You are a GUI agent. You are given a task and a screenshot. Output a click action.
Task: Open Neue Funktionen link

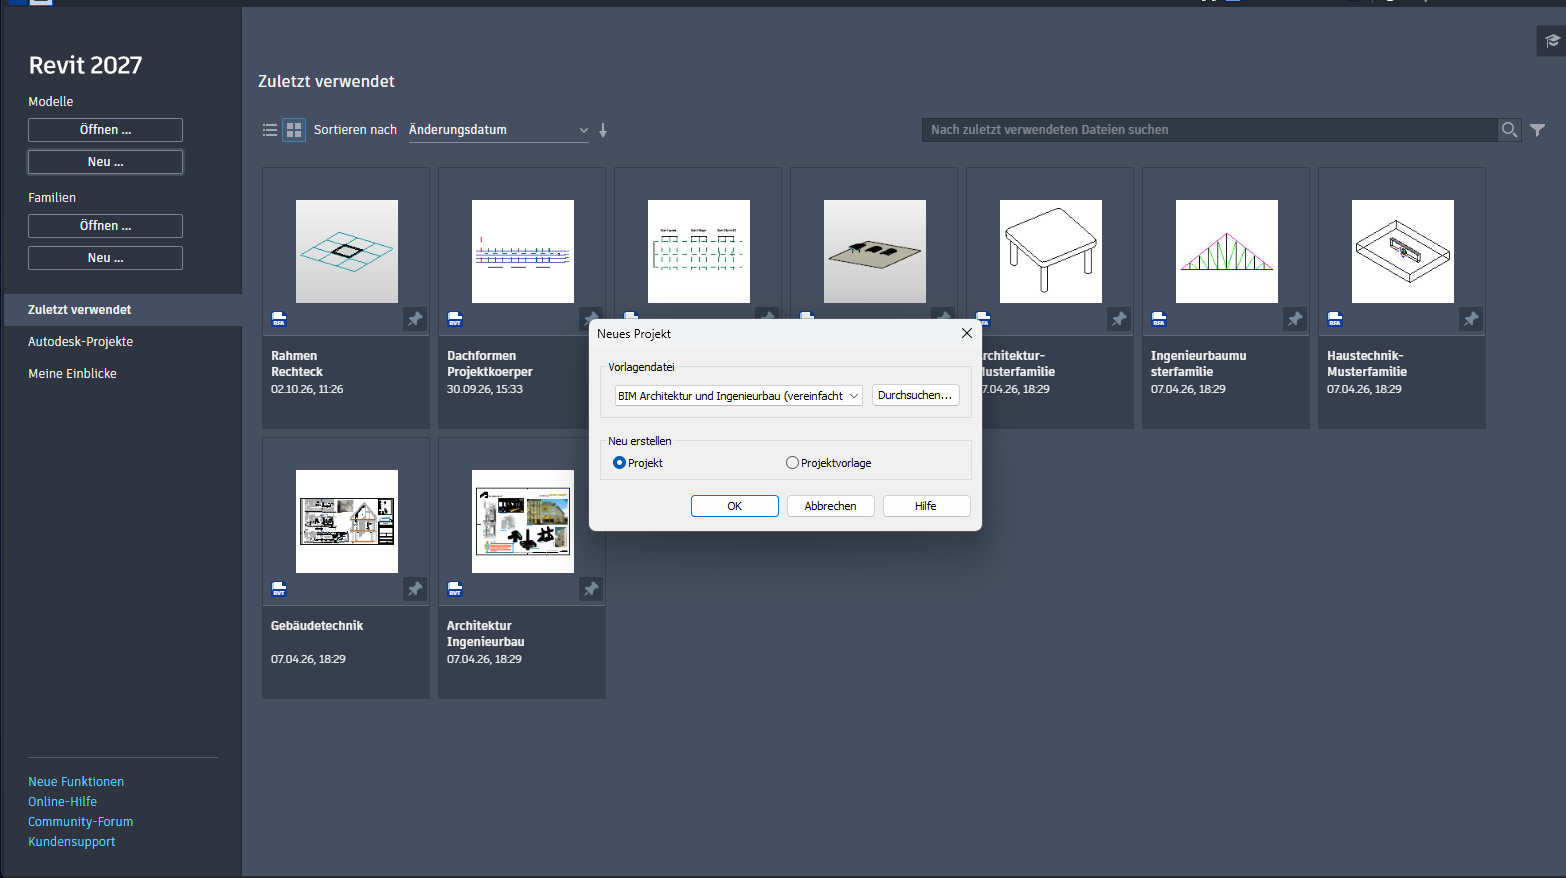click(76, 782)
